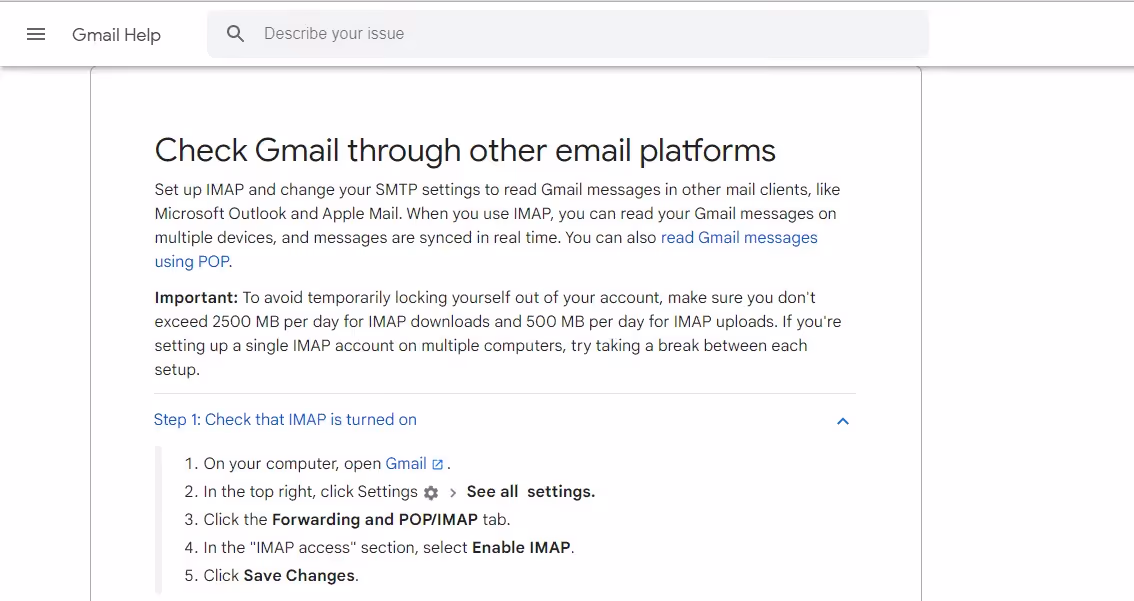Viewport: 1134px width, 601px height.
Task: Click 'Enable IMAP' bold text
Action: click(521, 547)
